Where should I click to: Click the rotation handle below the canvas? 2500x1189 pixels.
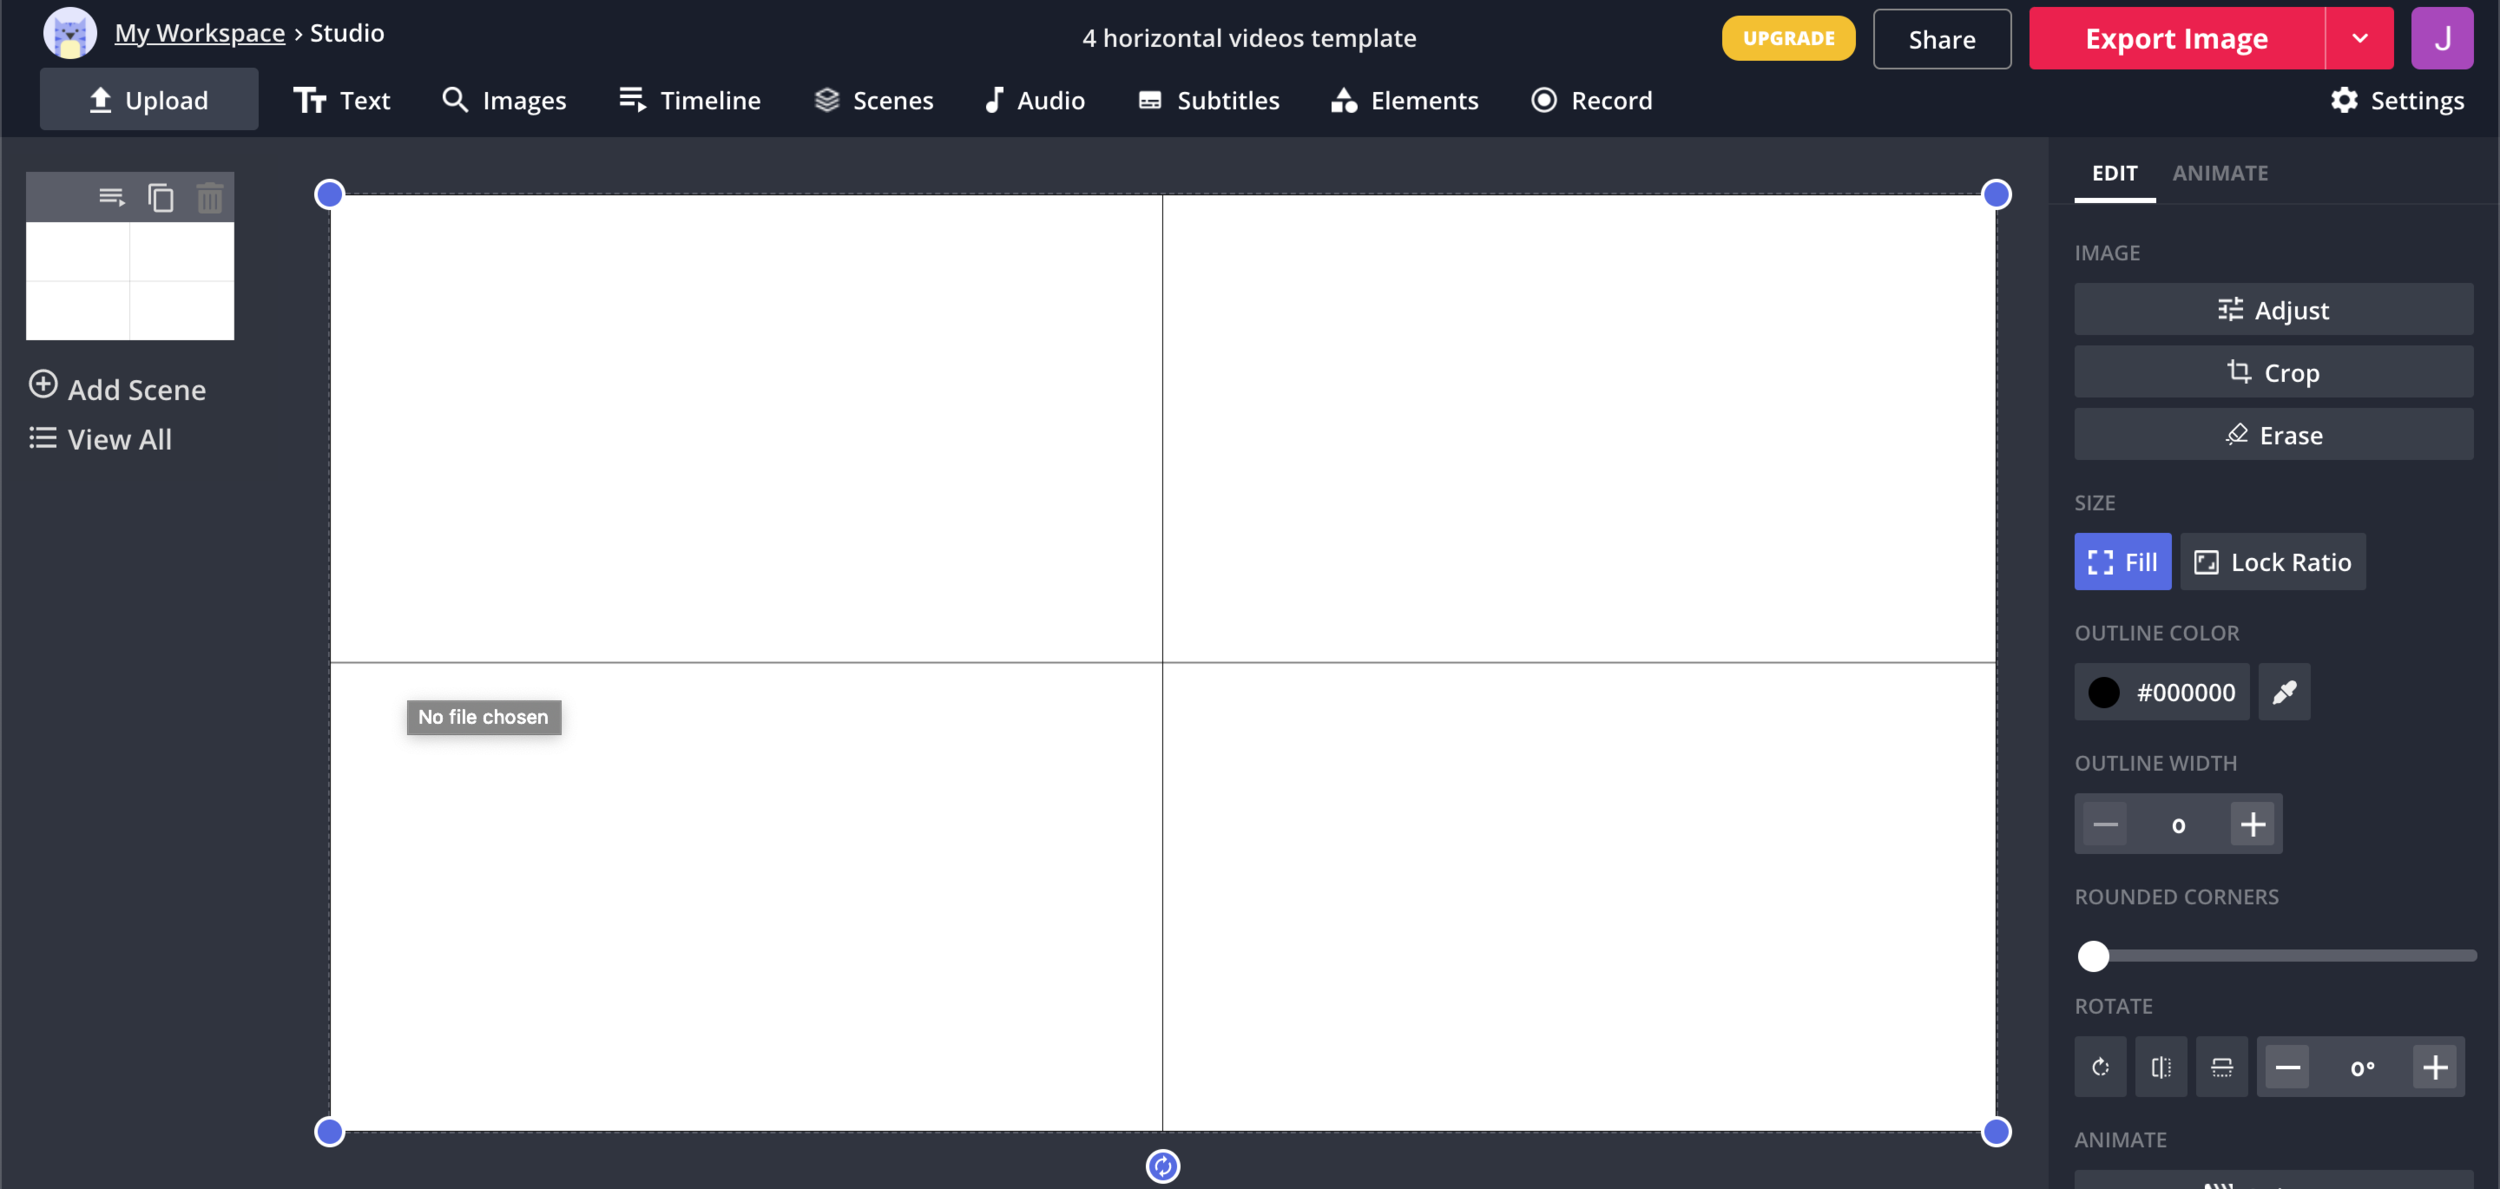1162,1166
